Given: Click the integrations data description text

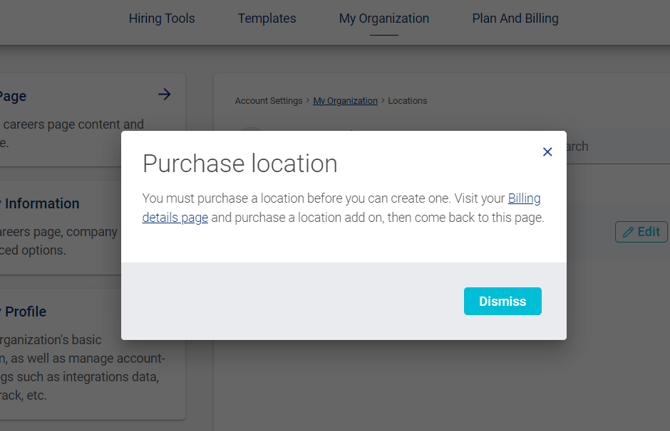Looking at the screenshot, I should 82,376.
